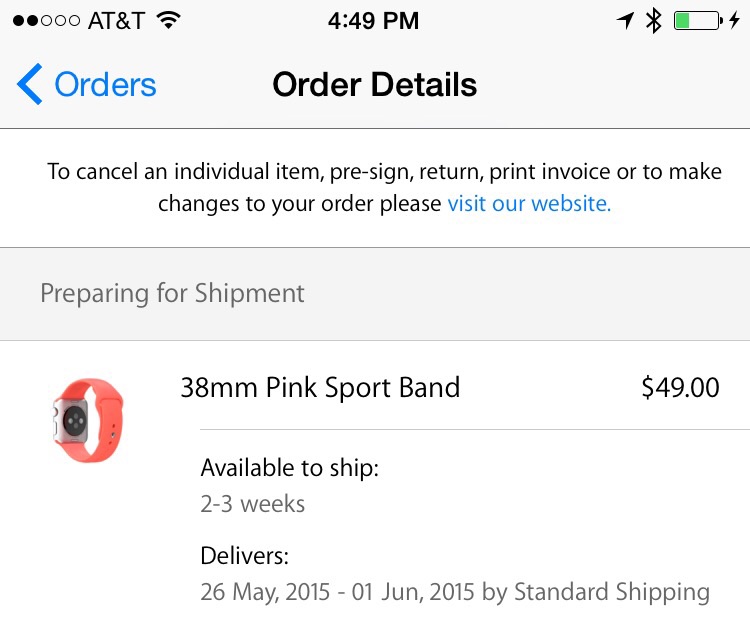The image size is (750, 638).
Task: Tap the Bluetooth icon in status bar
Action: pos(653,21)
